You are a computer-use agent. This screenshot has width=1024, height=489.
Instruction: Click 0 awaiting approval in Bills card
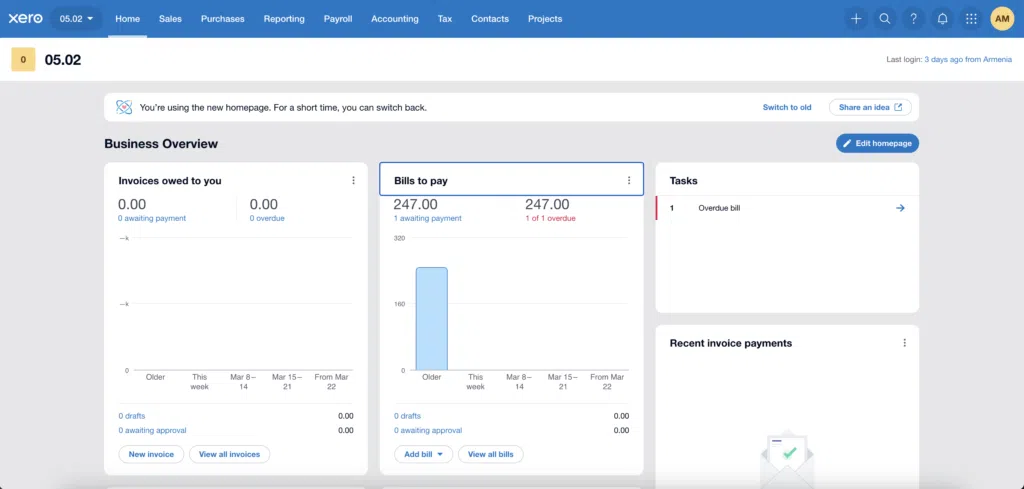point(428,430)
